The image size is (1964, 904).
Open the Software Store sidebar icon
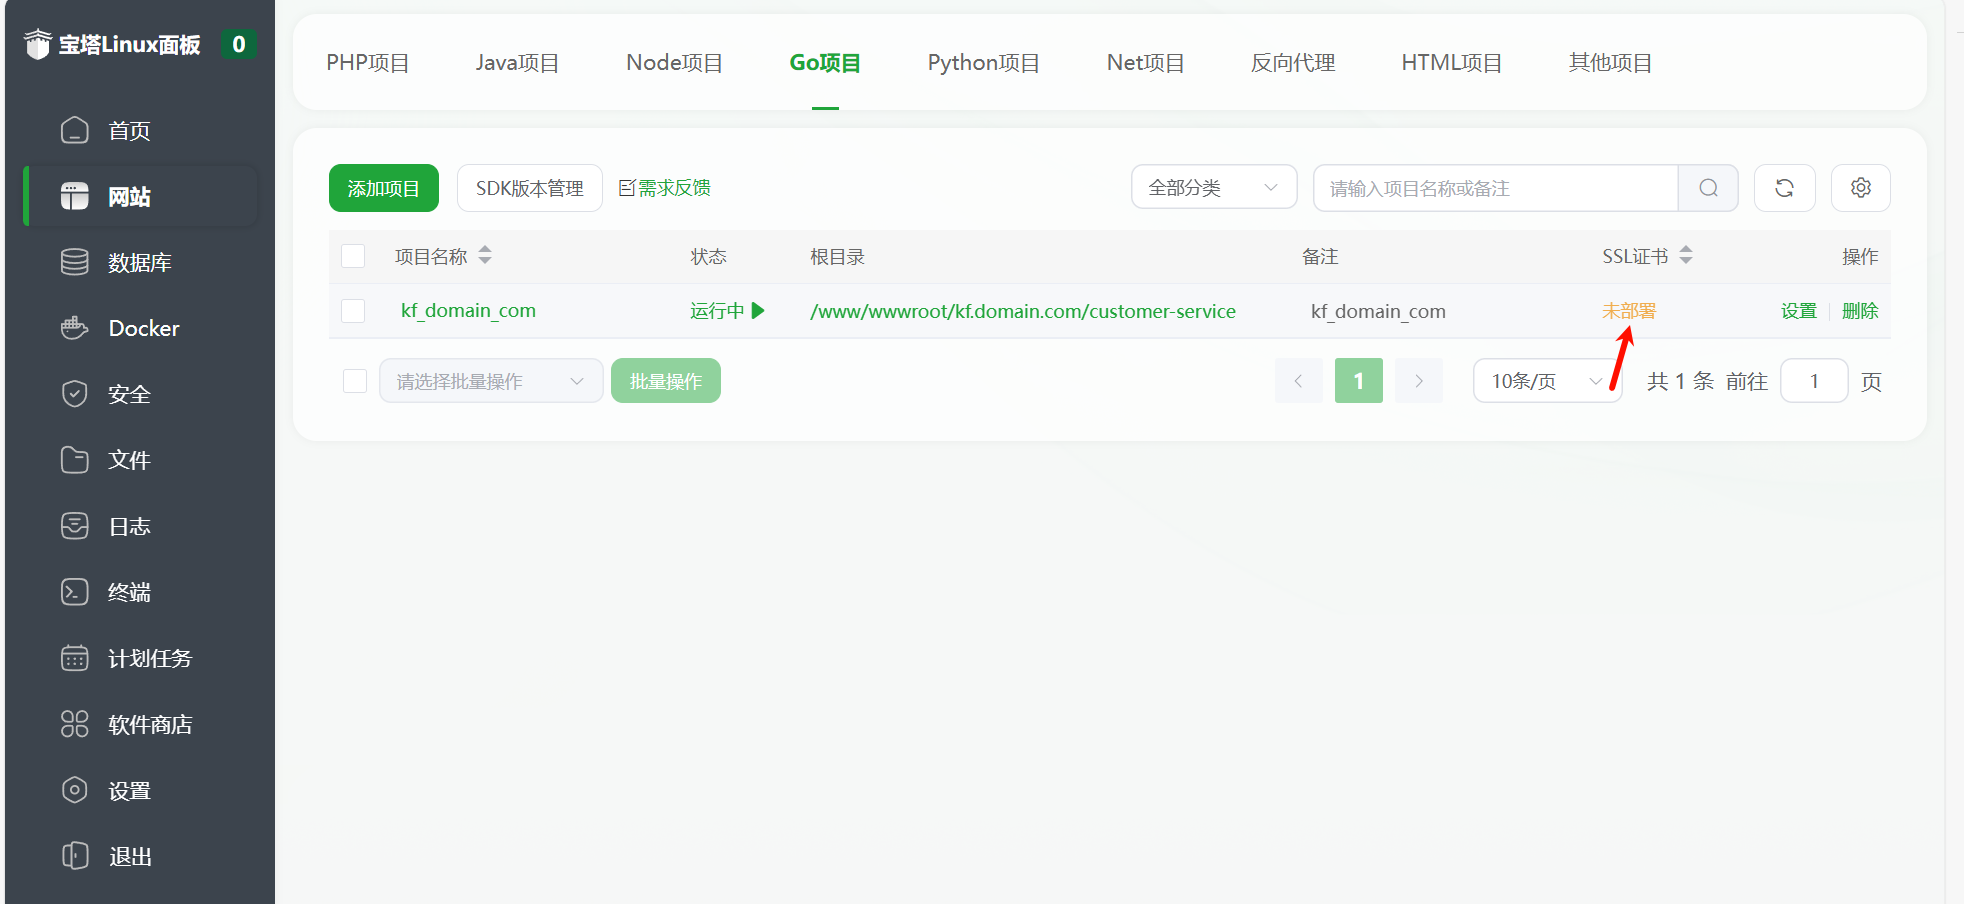[x=75, y=724]
